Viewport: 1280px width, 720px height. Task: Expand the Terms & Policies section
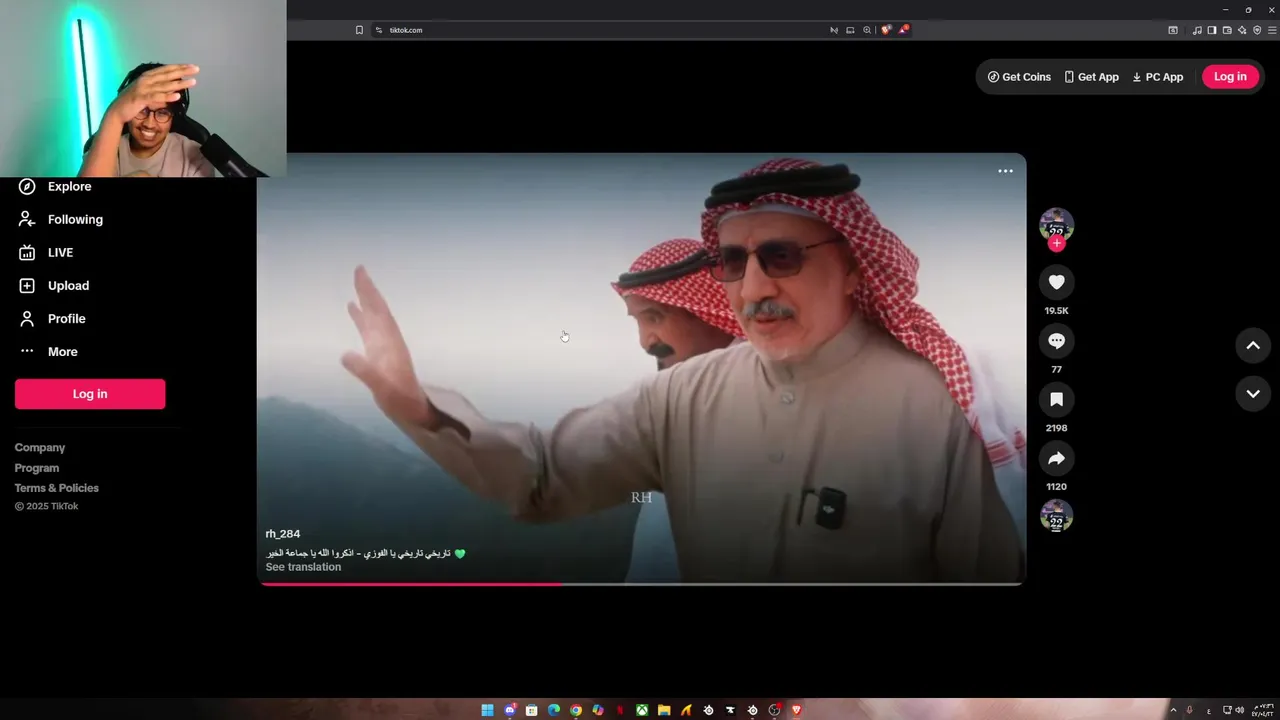(57, 487)
